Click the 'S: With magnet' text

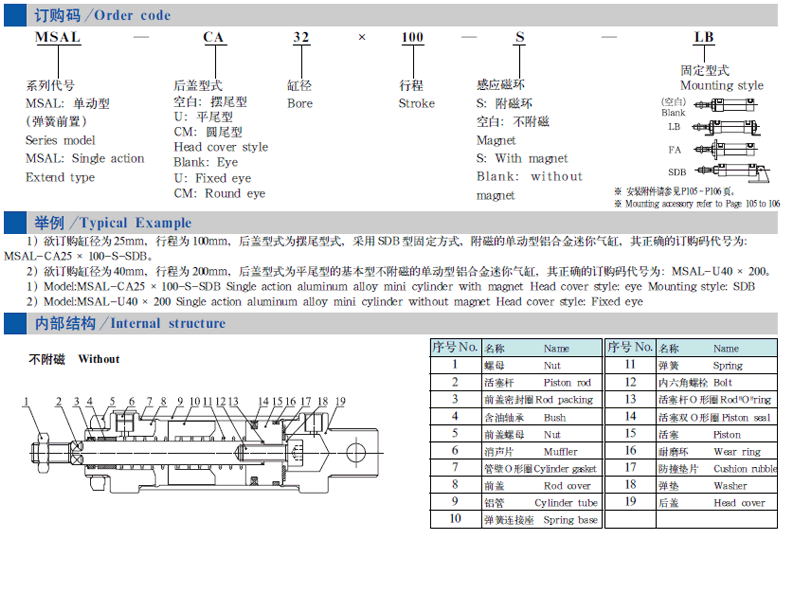coord(522,158)
